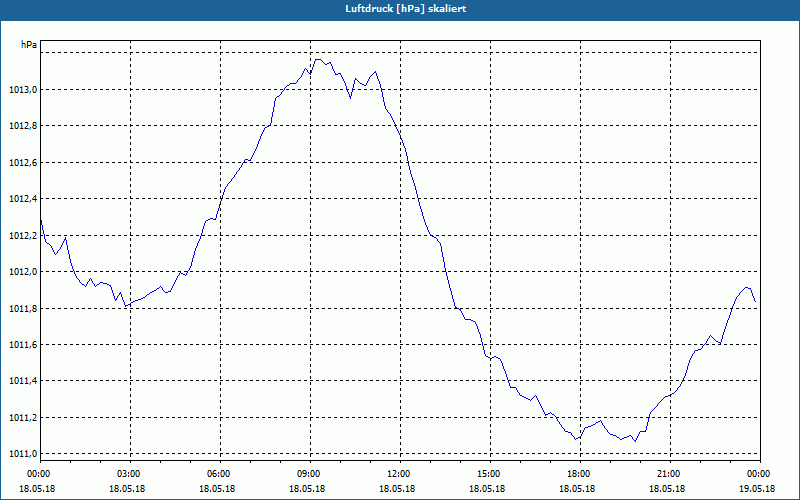Click the 18:00 time label

581,474
